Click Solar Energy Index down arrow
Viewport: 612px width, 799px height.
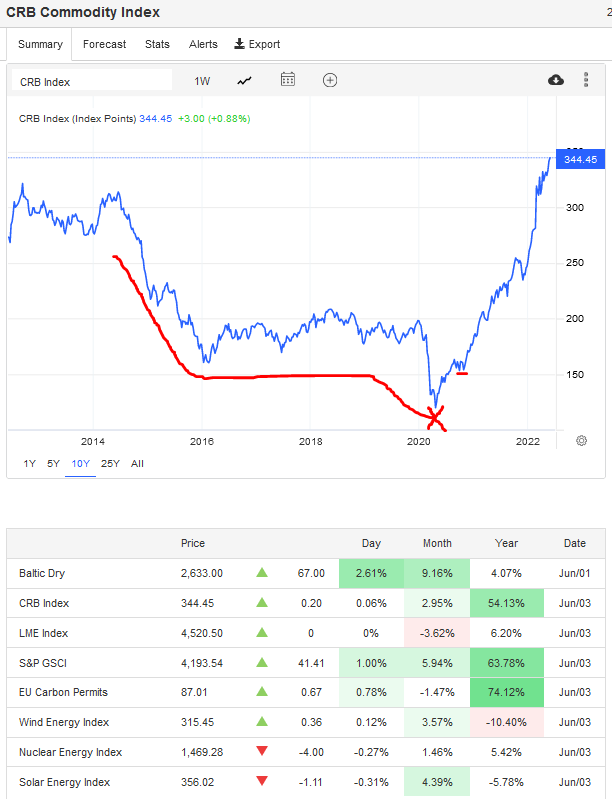(262, 781)
